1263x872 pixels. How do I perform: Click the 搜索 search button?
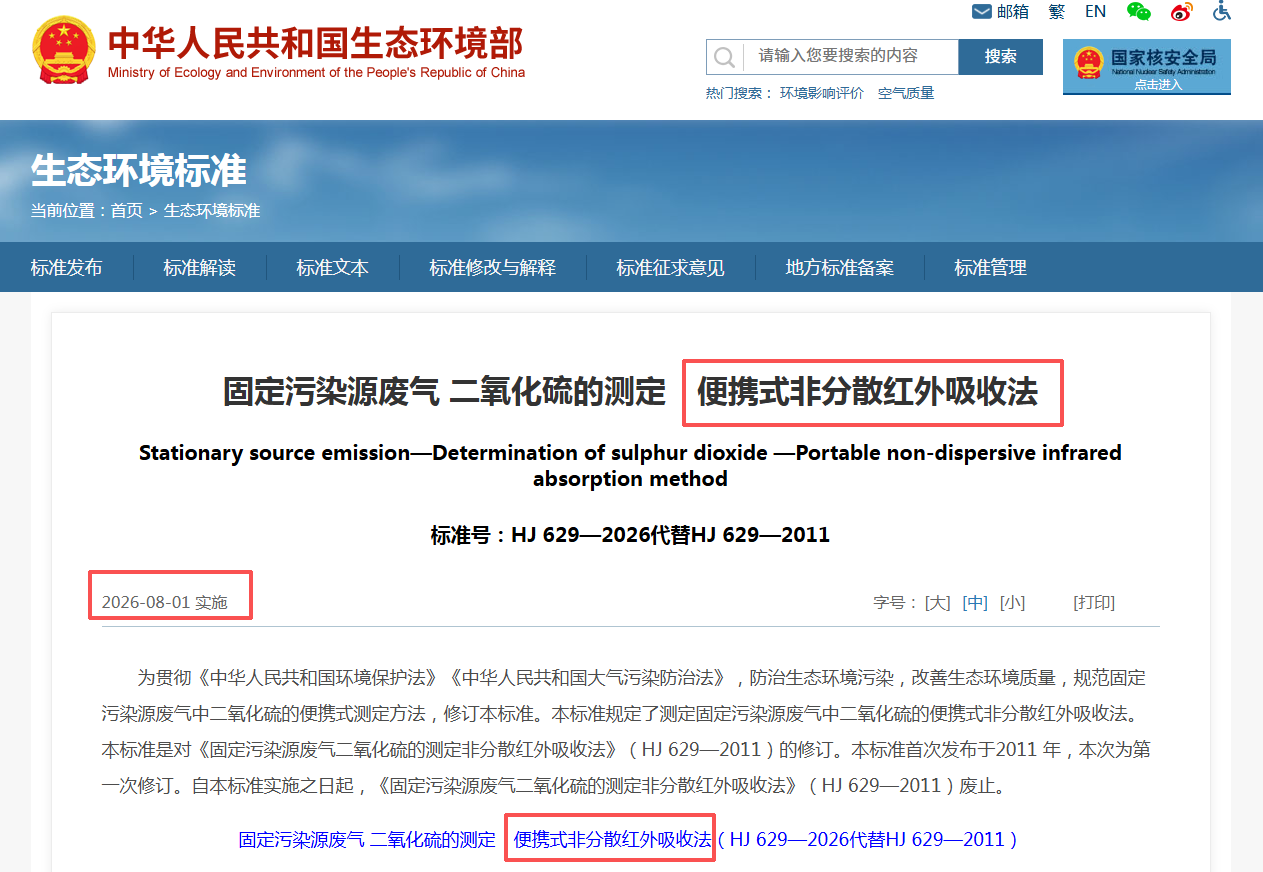click(1000, 57)
